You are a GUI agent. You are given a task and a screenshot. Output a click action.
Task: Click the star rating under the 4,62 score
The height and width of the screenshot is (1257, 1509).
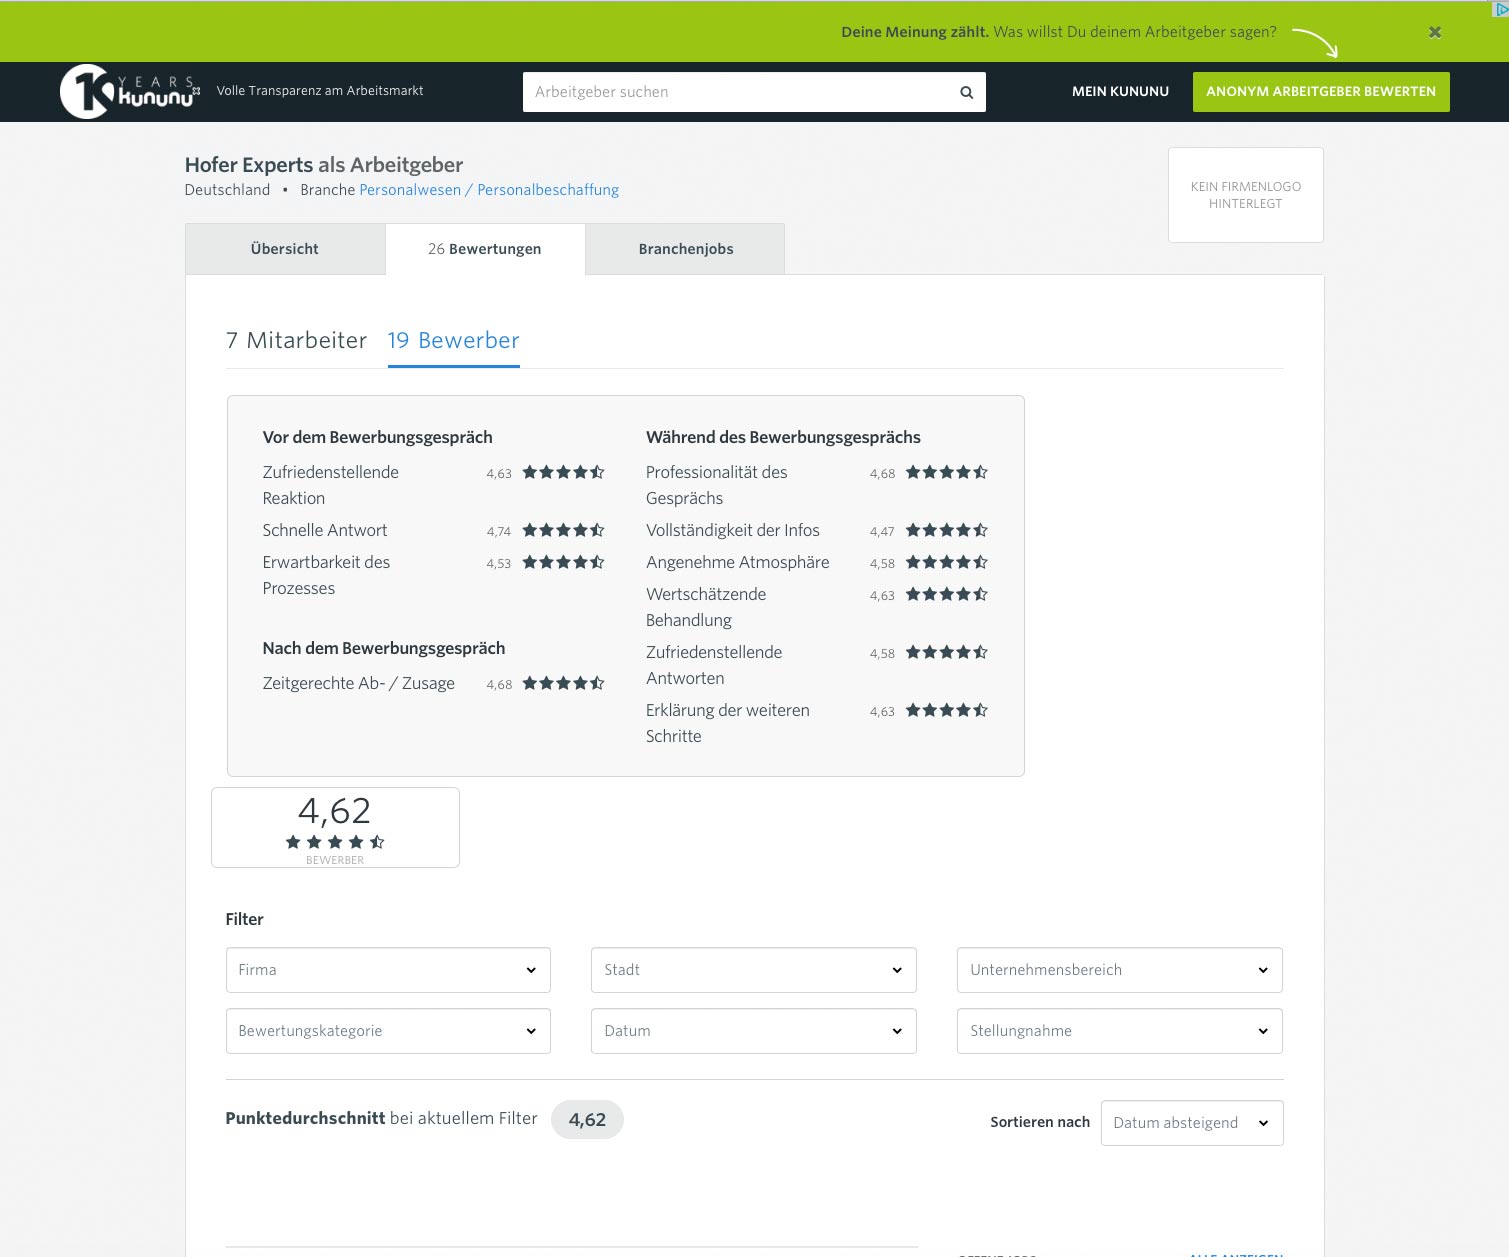(x=335, y=842)
